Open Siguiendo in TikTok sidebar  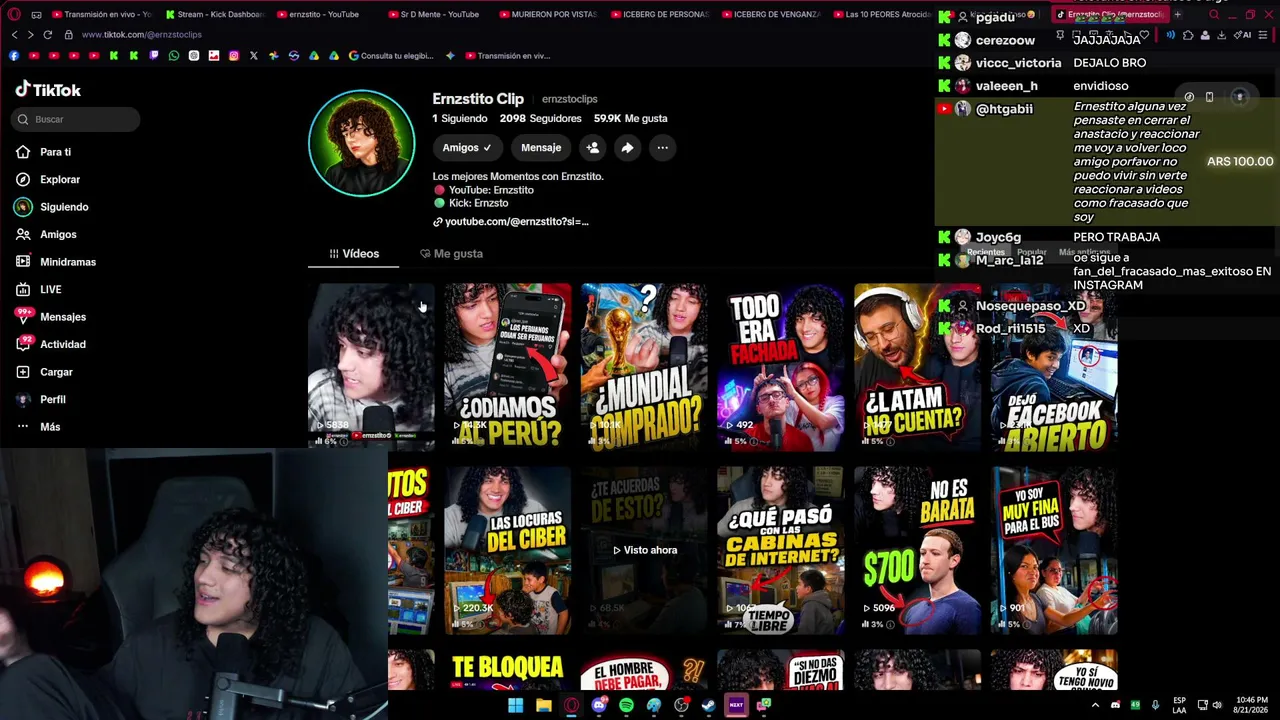click(52, 207)
